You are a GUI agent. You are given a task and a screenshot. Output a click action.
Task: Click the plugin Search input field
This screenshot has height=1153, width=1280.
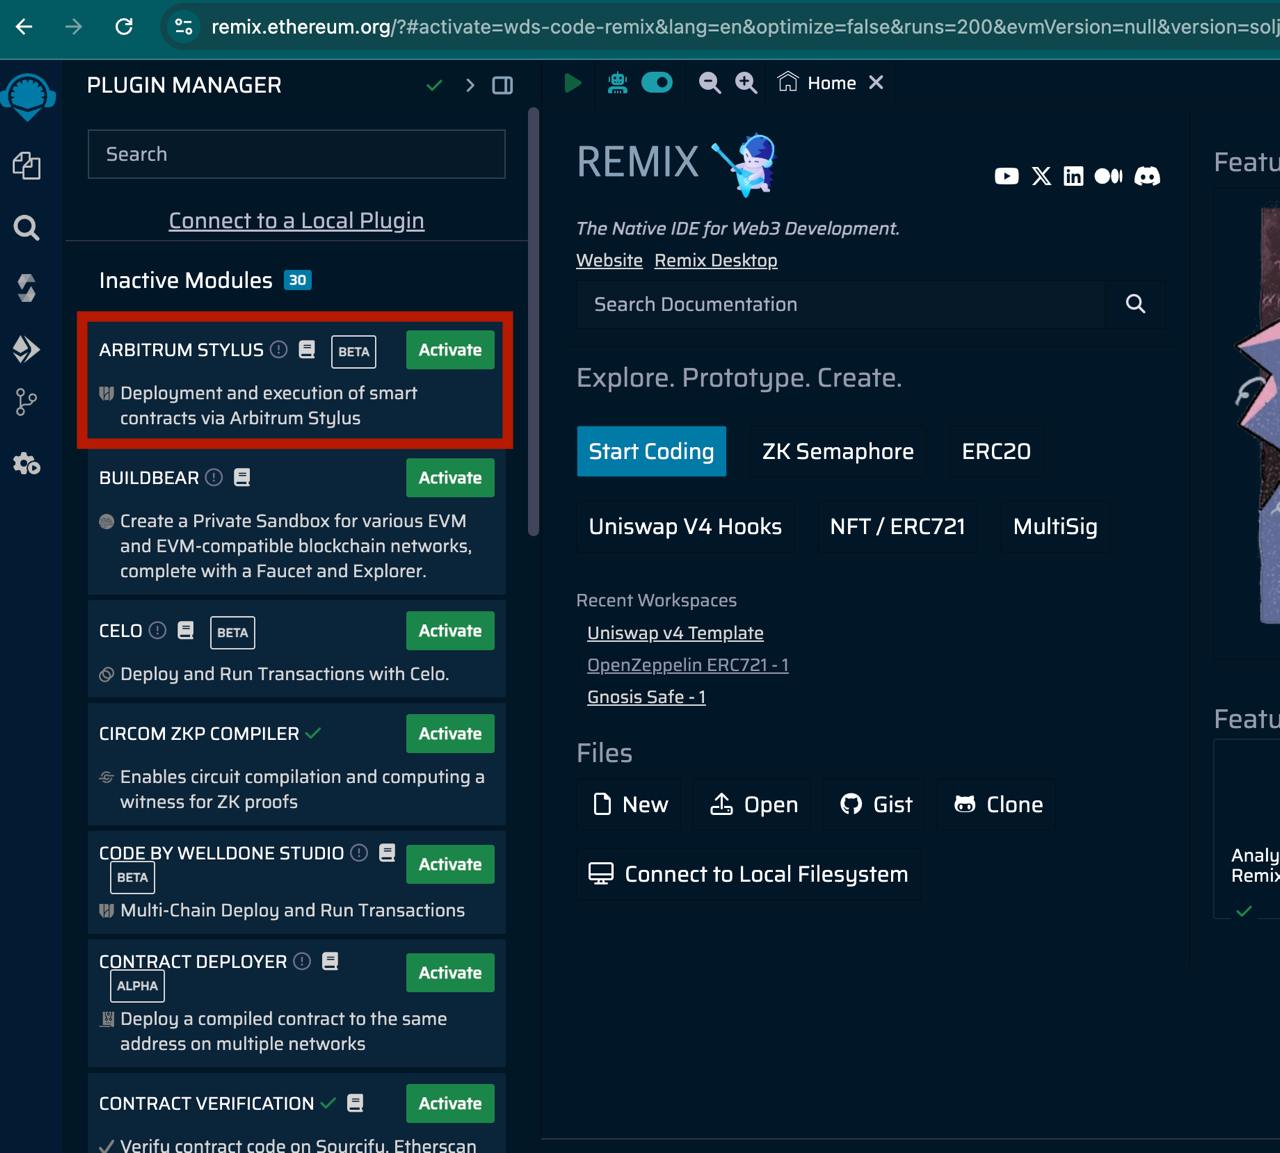pos(297,154)
